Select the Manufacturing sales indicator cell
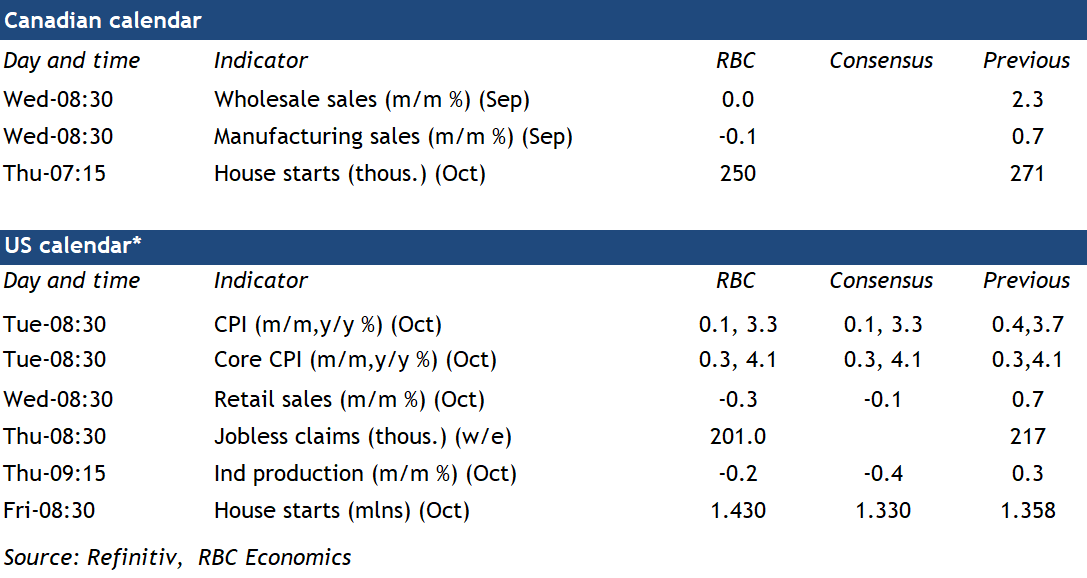 coord(393,137)
